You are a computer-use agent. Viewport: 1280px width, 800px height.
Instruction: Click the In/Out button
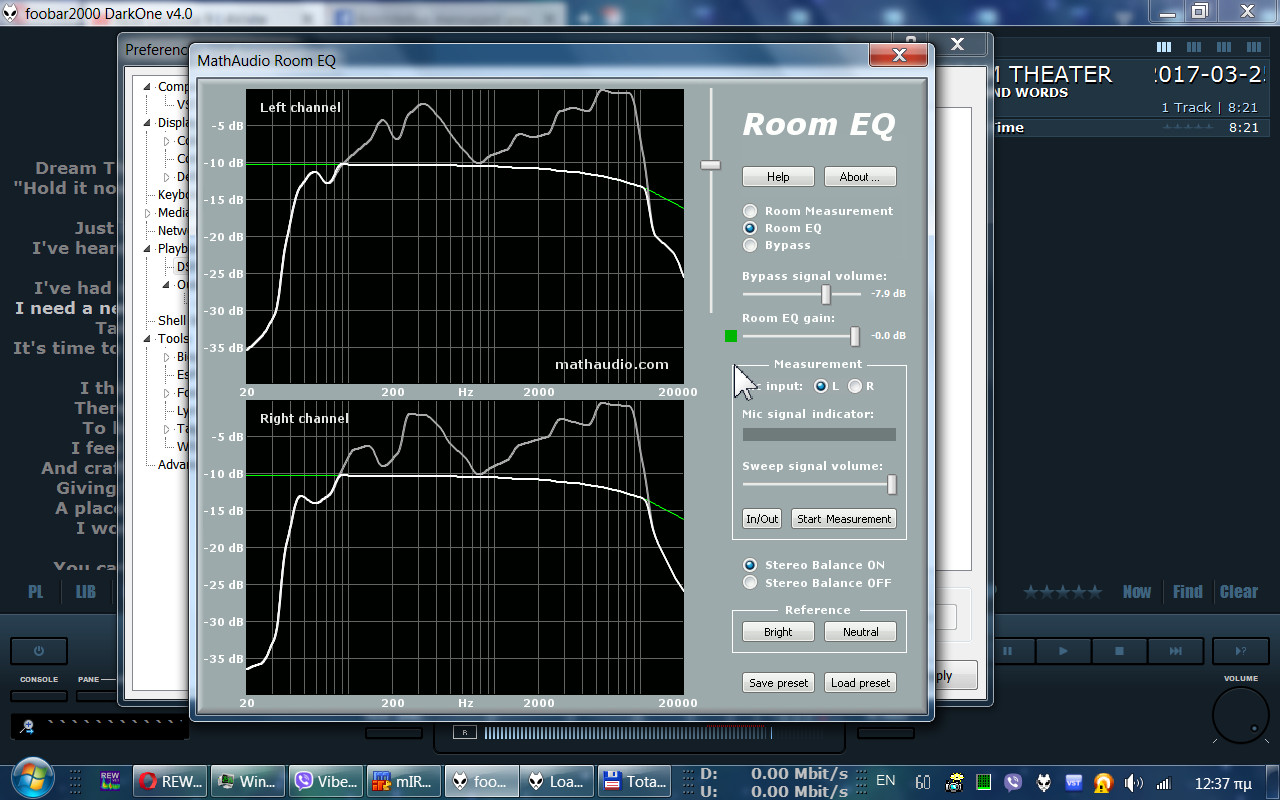point(762,519)
